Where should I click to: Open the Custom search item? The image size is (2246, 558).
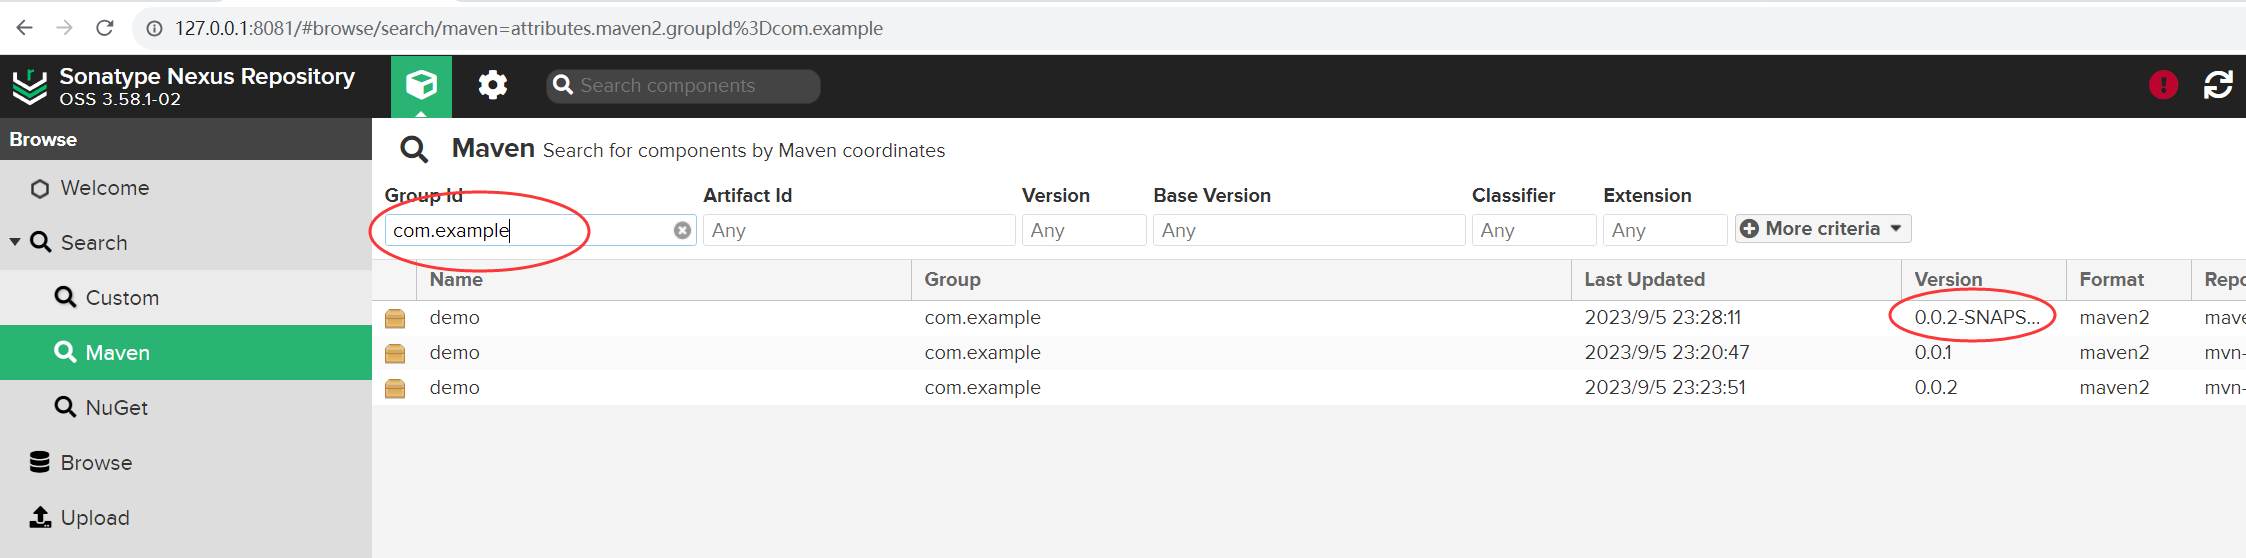tap(121, 298)
